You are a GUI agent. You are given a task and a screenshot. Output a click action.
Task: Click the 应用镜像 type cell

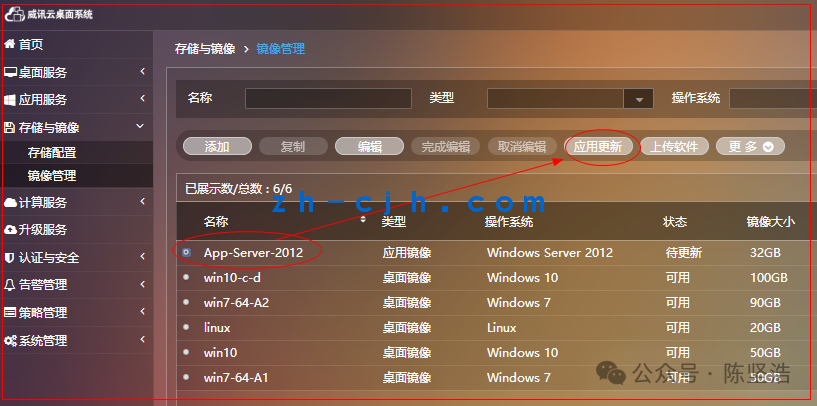[407, 253]
